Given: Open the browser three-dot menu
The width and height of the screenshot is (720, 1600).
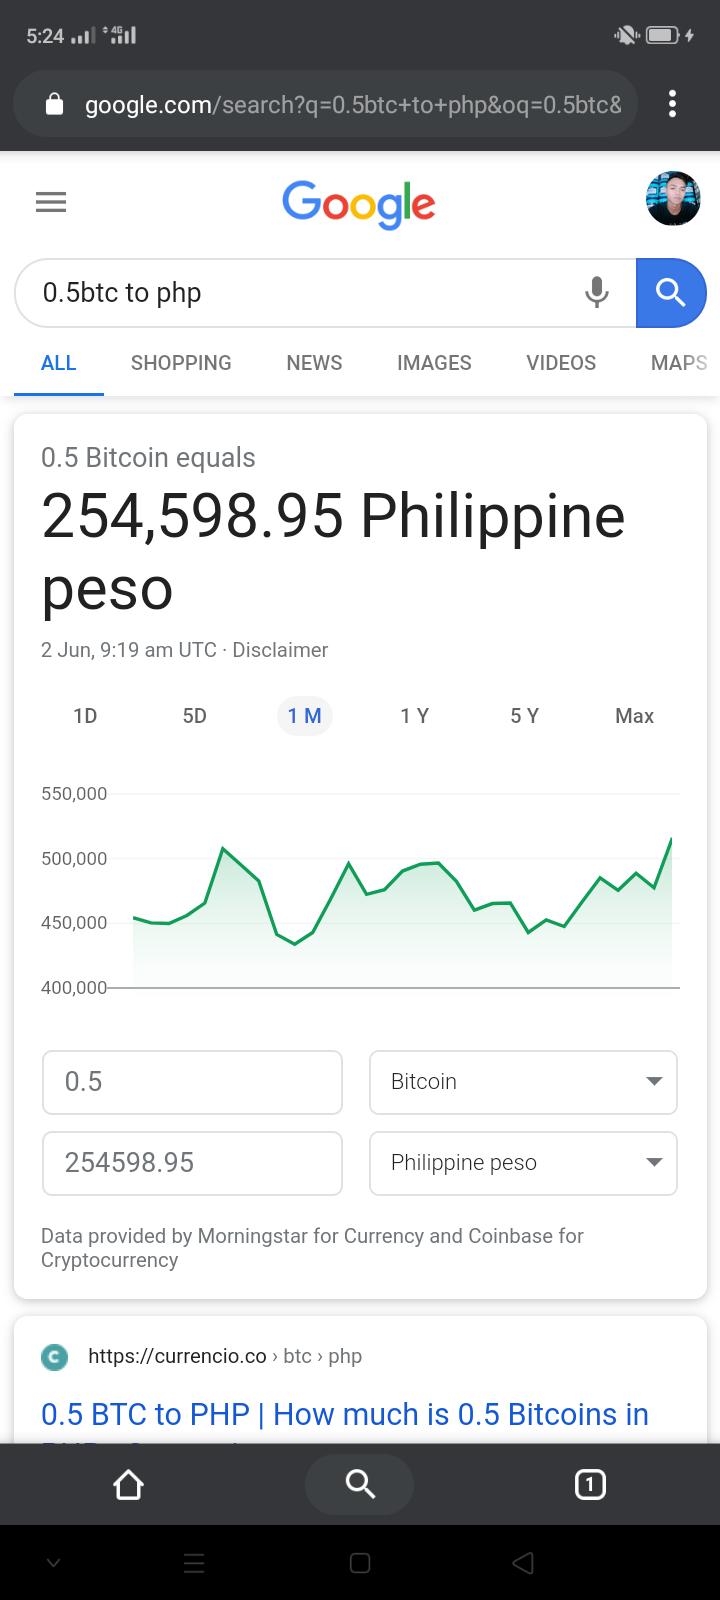Looking at the screenshot, I should [672, 104].
